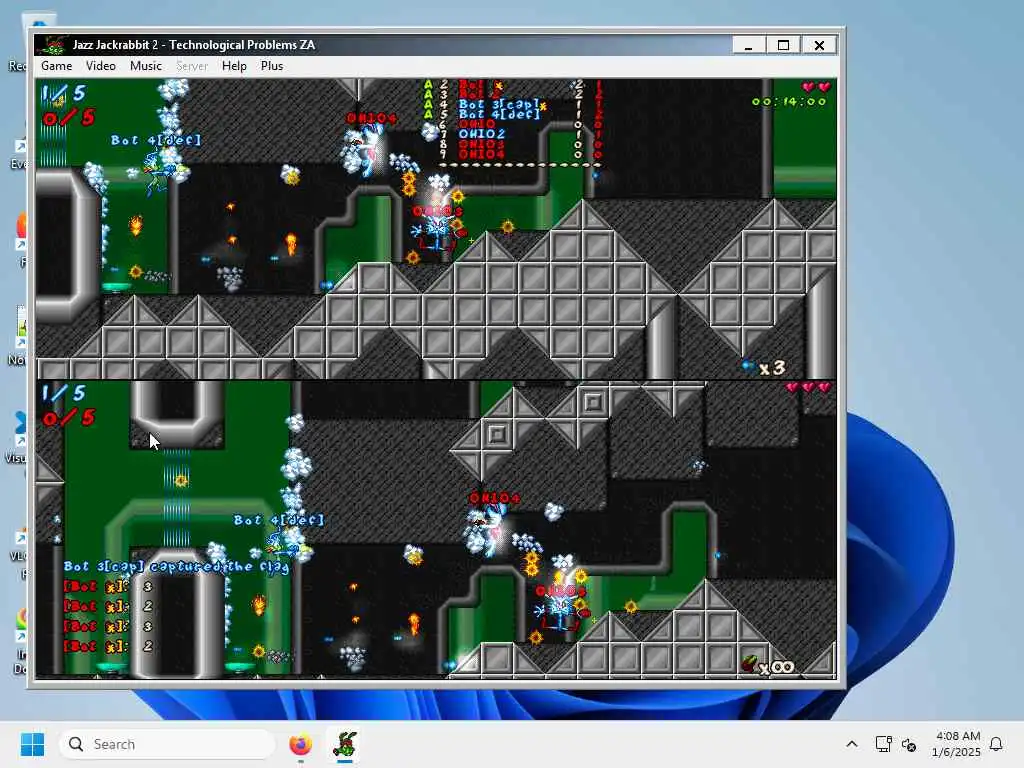Open the Music menu
The image size is (1024, 768).
(146, 66)
